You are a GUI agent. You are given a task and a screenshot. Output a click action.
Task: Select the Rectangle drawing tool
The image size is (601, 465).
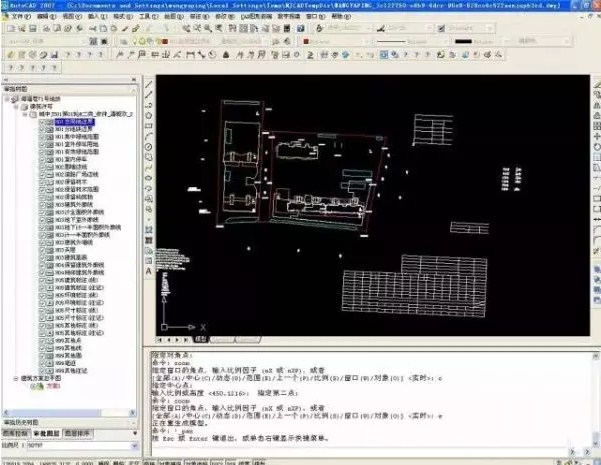point(149,126)
